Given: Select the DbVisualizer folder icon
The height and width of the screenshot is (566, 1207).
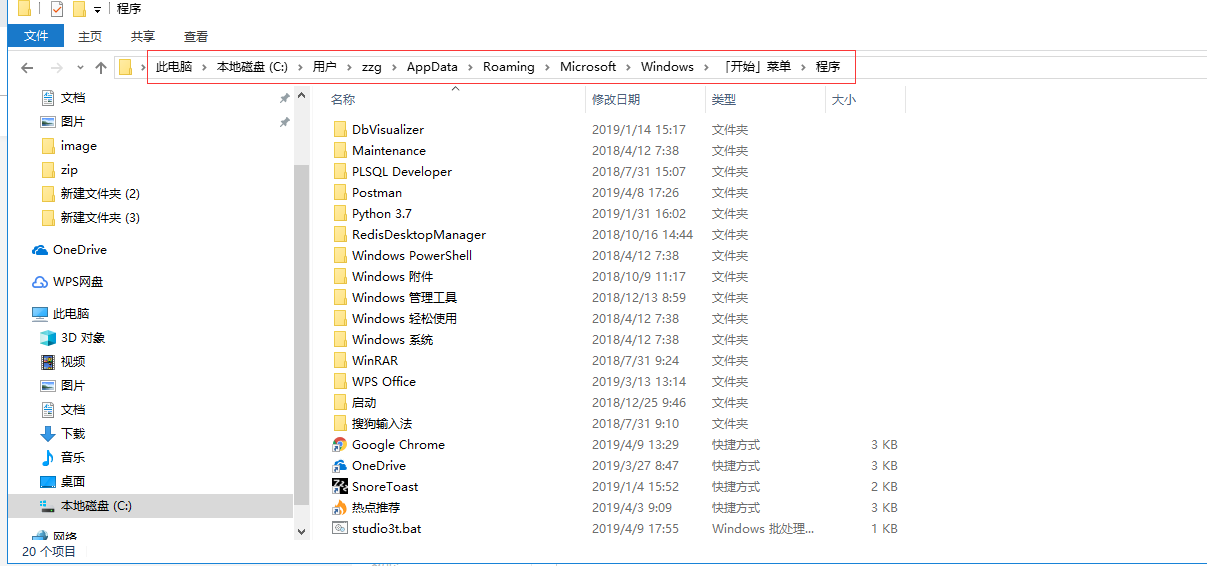Looking at the screenshot, I should coord(340,130).
